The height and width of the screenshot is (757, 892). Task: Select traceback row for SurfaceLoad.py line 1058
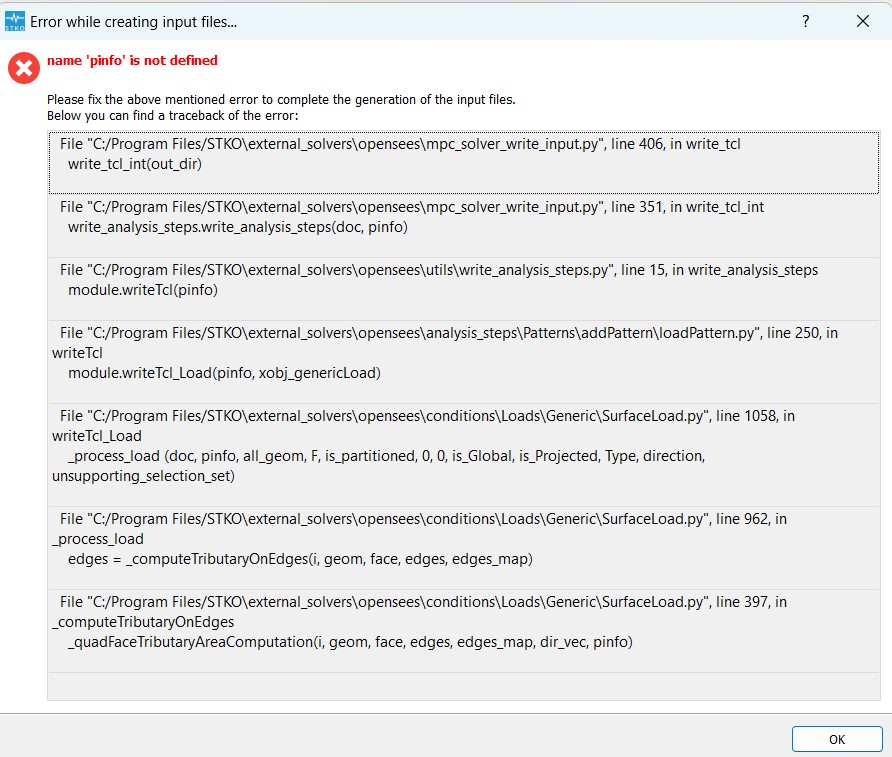[x=464, y=455]
